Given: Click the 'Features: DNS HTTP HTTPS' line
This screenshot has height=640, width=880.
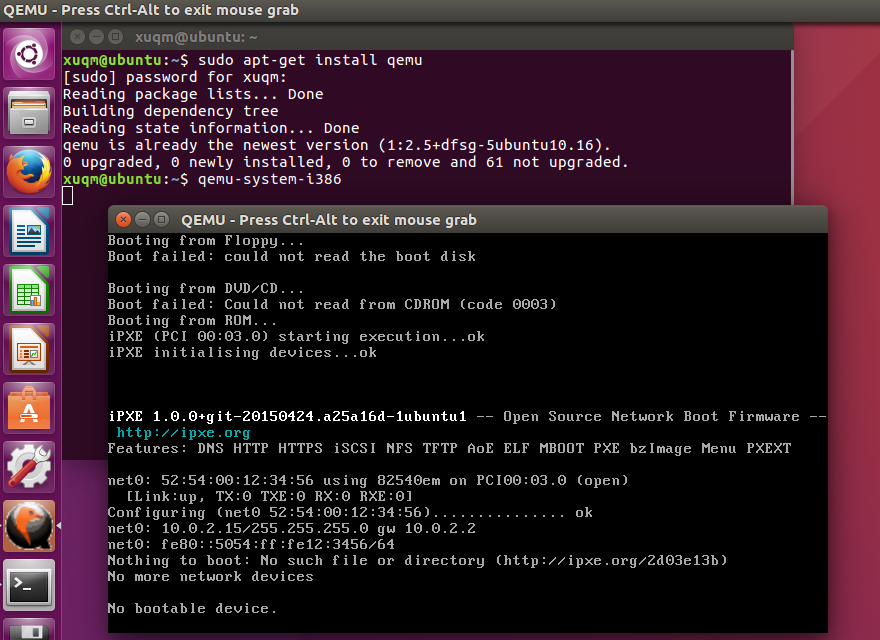Looking at the screenshot, I should [x=450, y=449].
